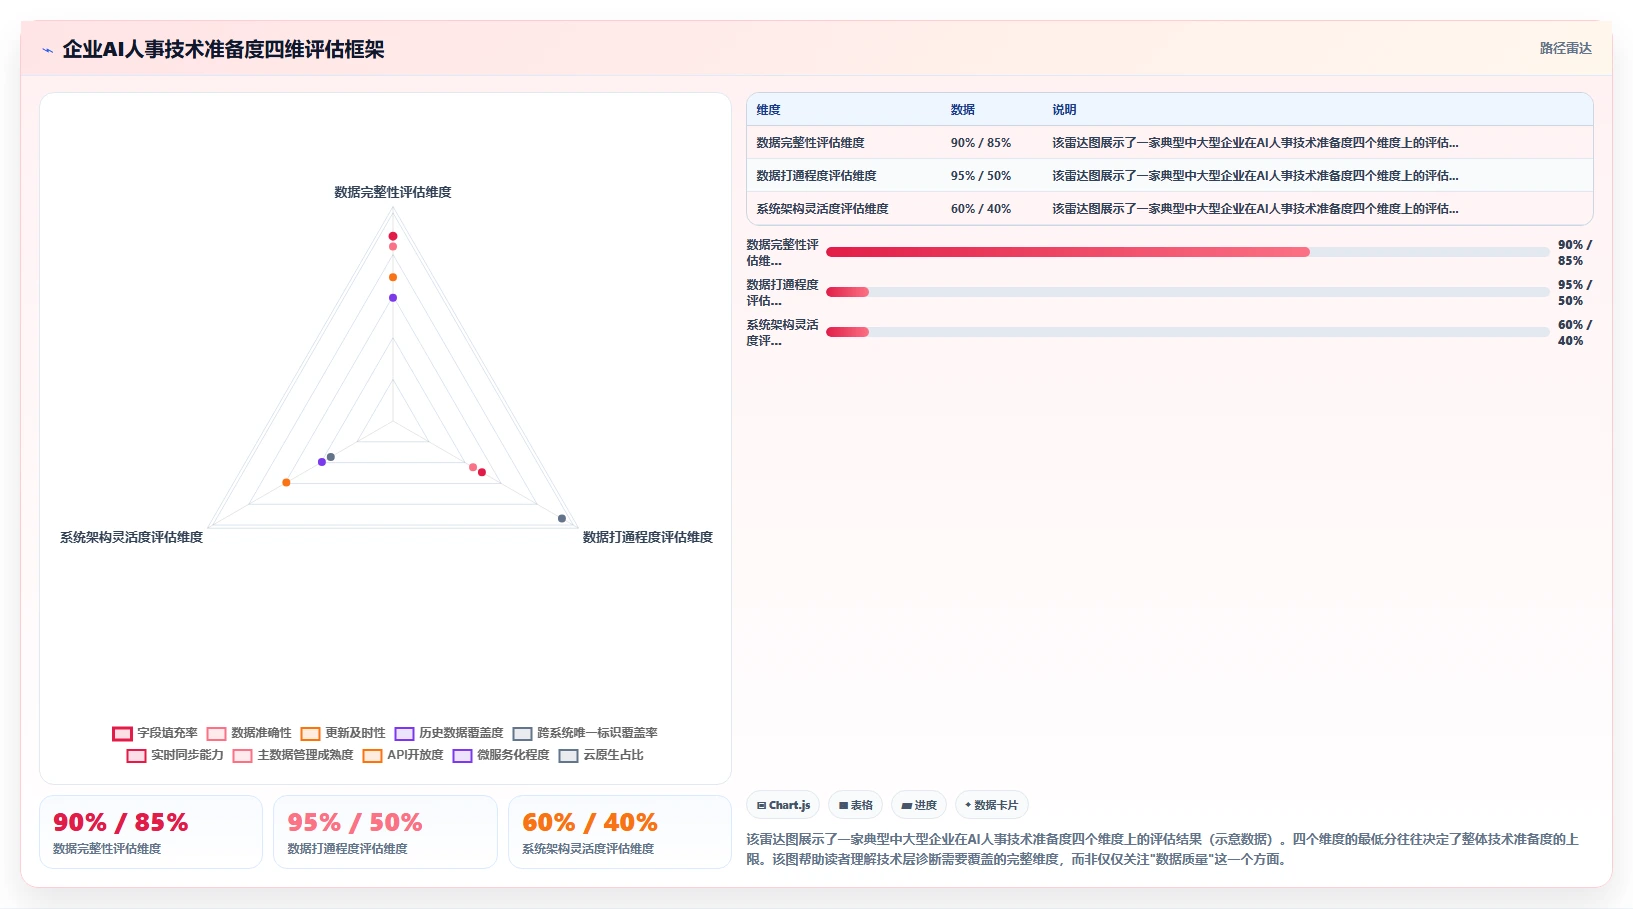Image resolution: width=1633 pixels, height=909 pixels.
Task: Toggle the 更新及时性 legend item
Action: coord(343,733)
